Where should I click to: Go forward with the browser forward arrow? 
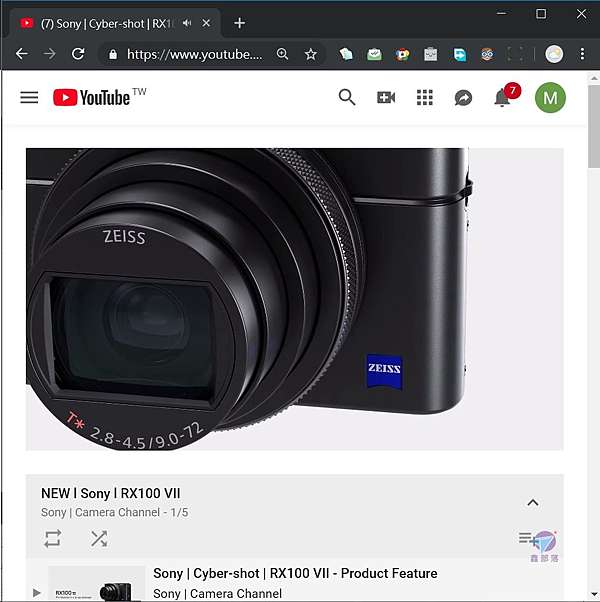pos(50,54)
